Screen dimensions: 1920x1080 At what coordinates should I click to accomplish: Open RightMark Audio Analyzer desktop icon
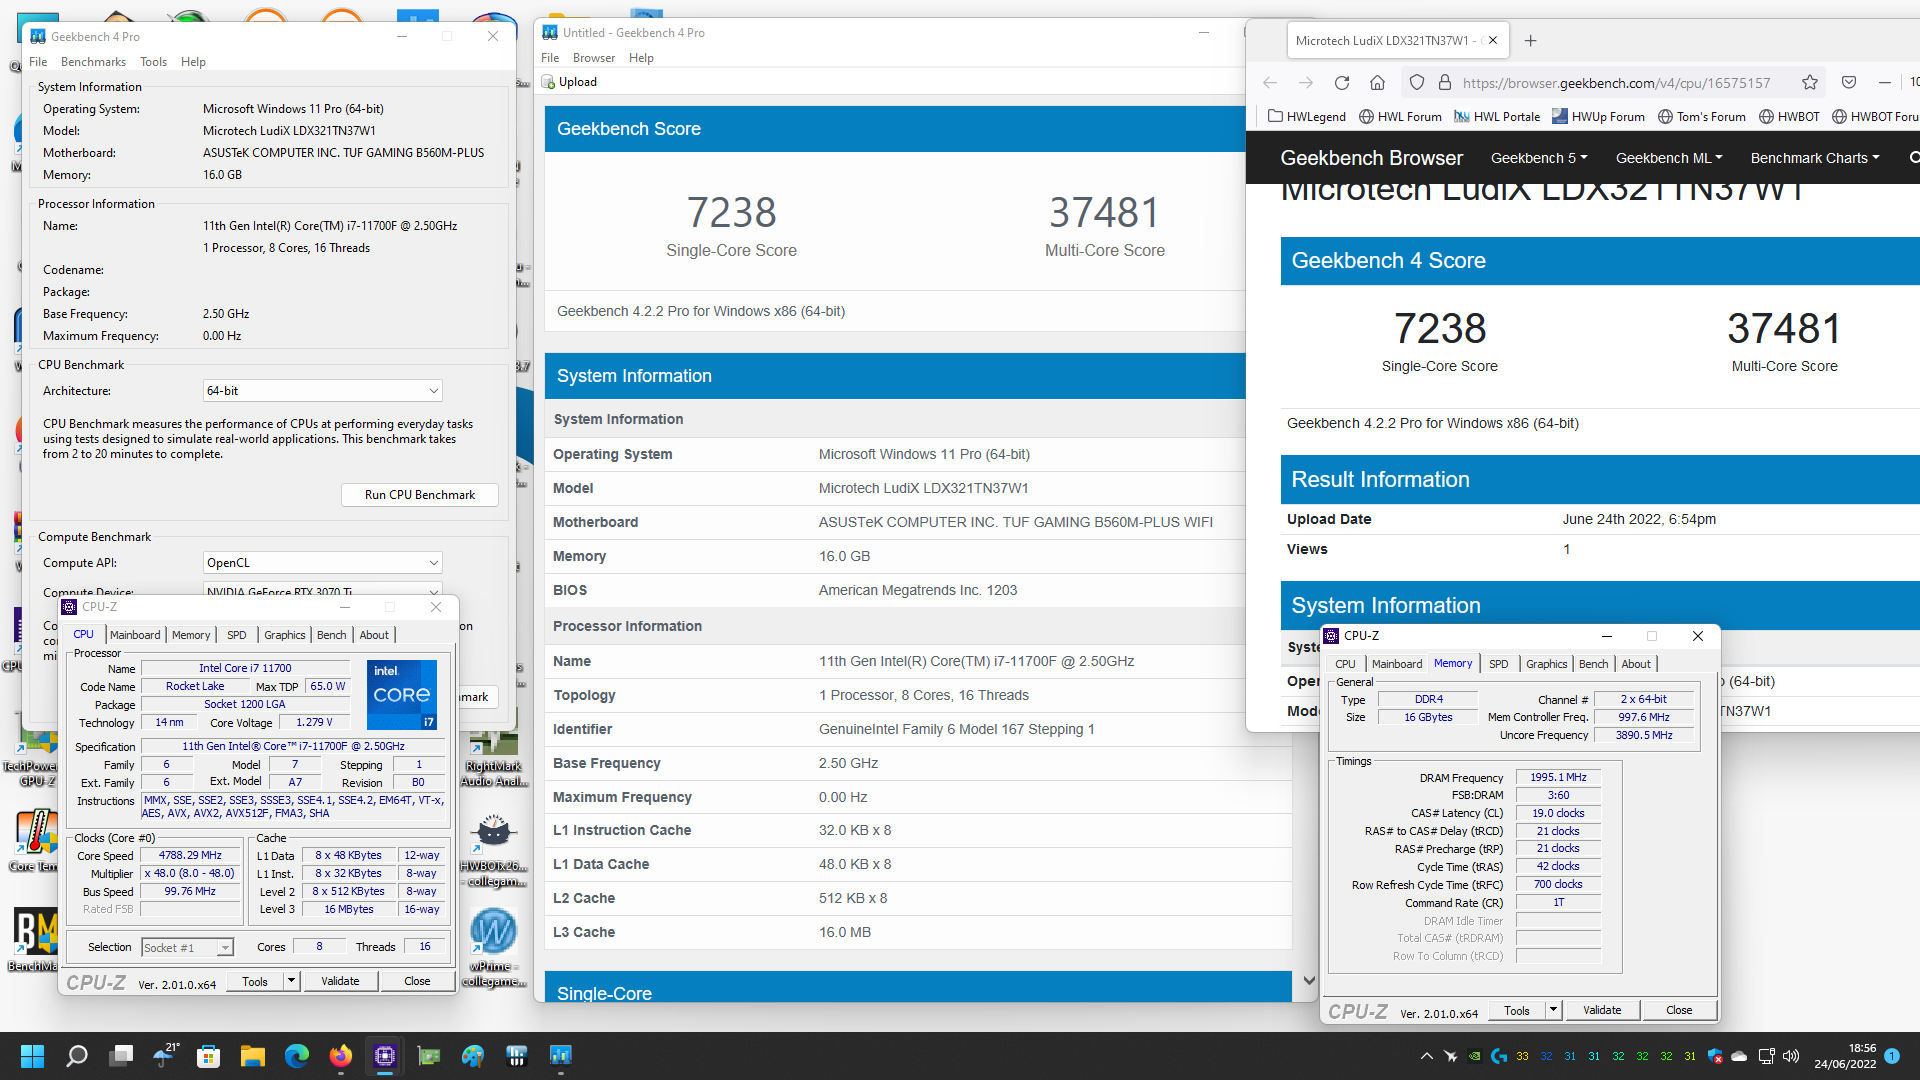[493, 758]
